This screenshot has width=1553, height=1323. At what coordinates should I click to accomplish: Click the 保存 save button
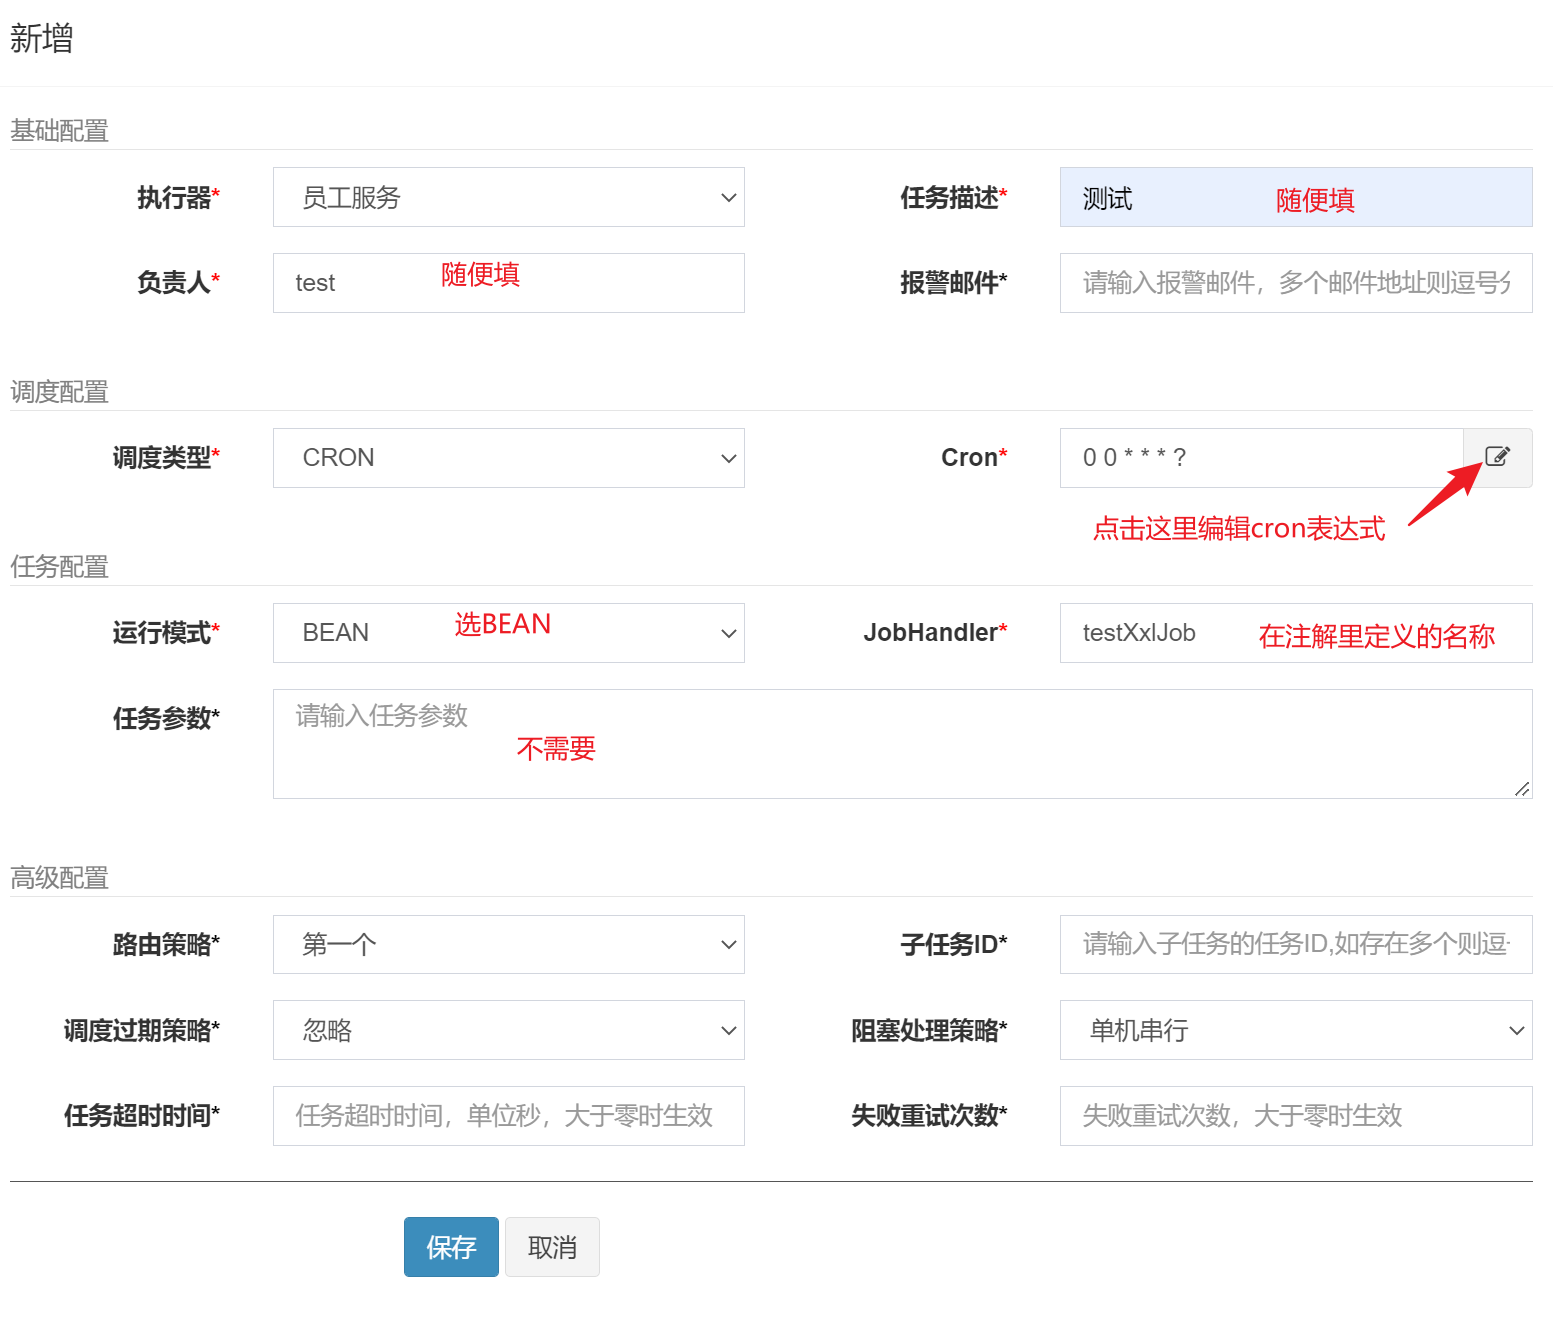tap(451, 1246)
